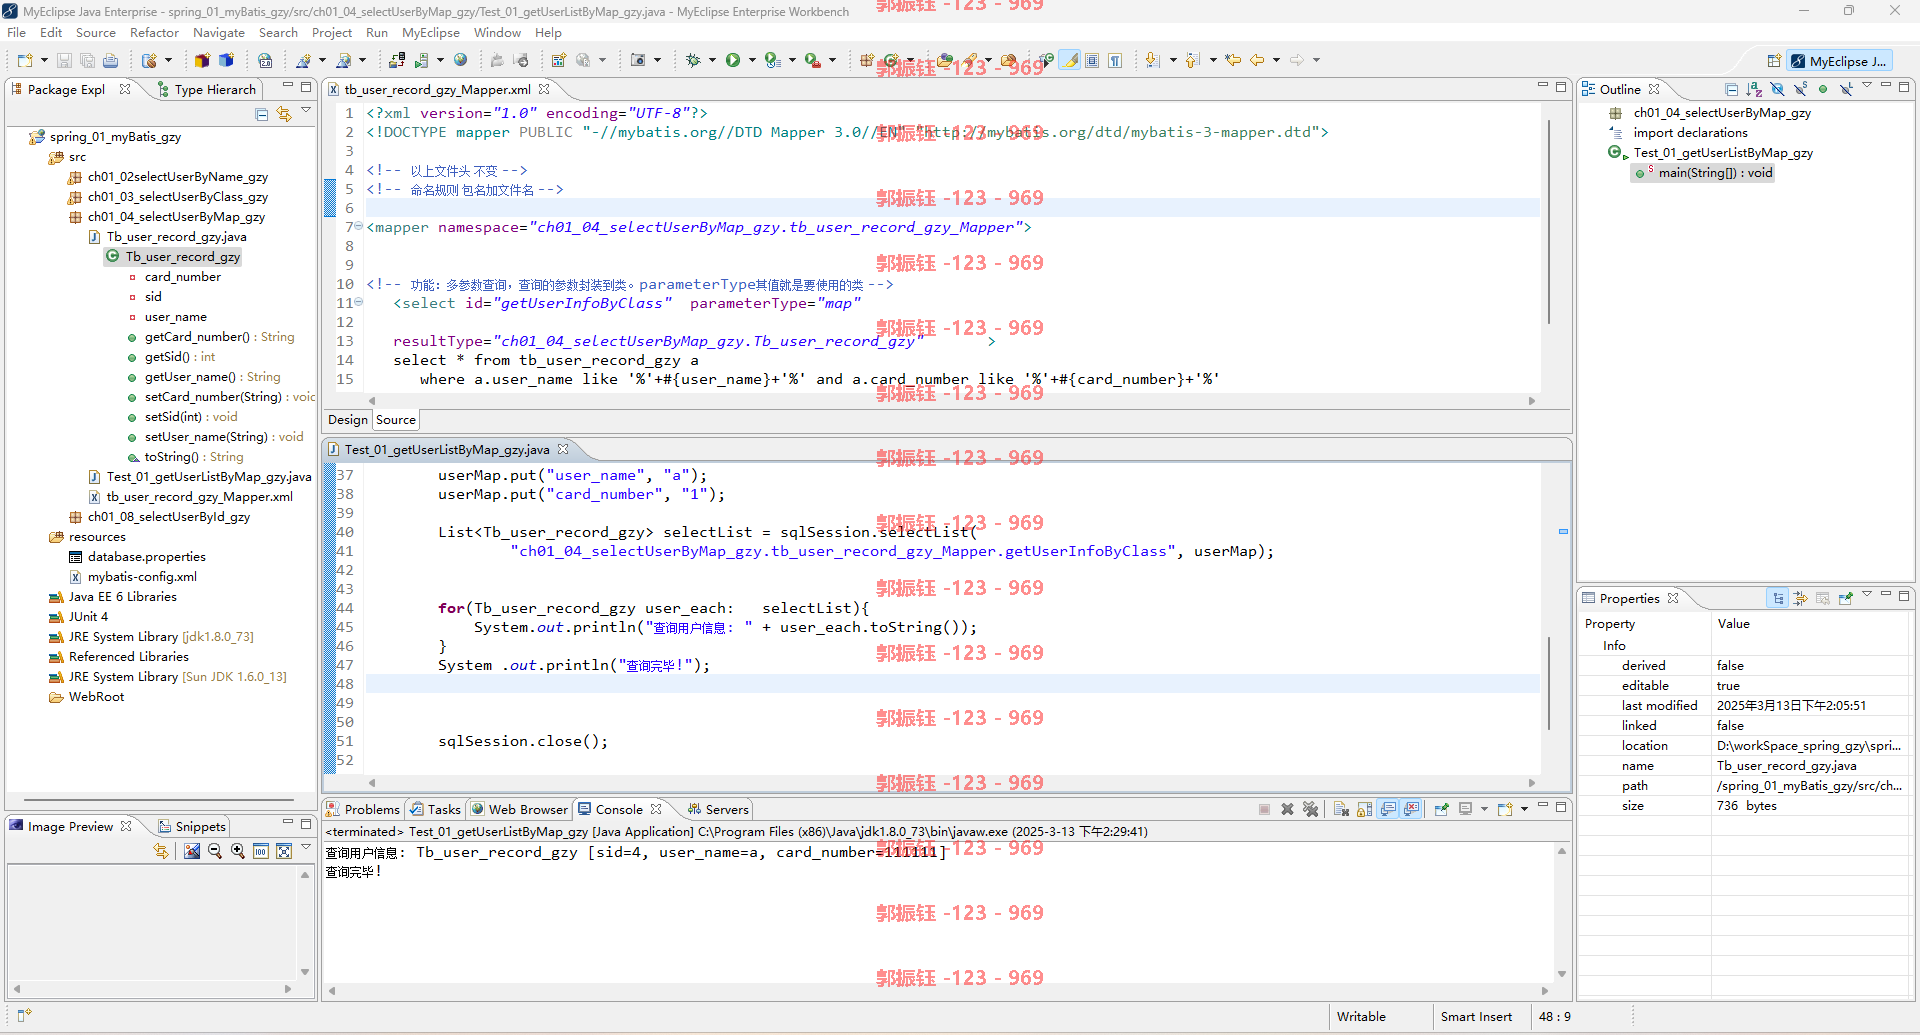Viewport: 1920px width, 1035px height.
Task: Collapse the select element fold on line 11
Action: point(359,303)
